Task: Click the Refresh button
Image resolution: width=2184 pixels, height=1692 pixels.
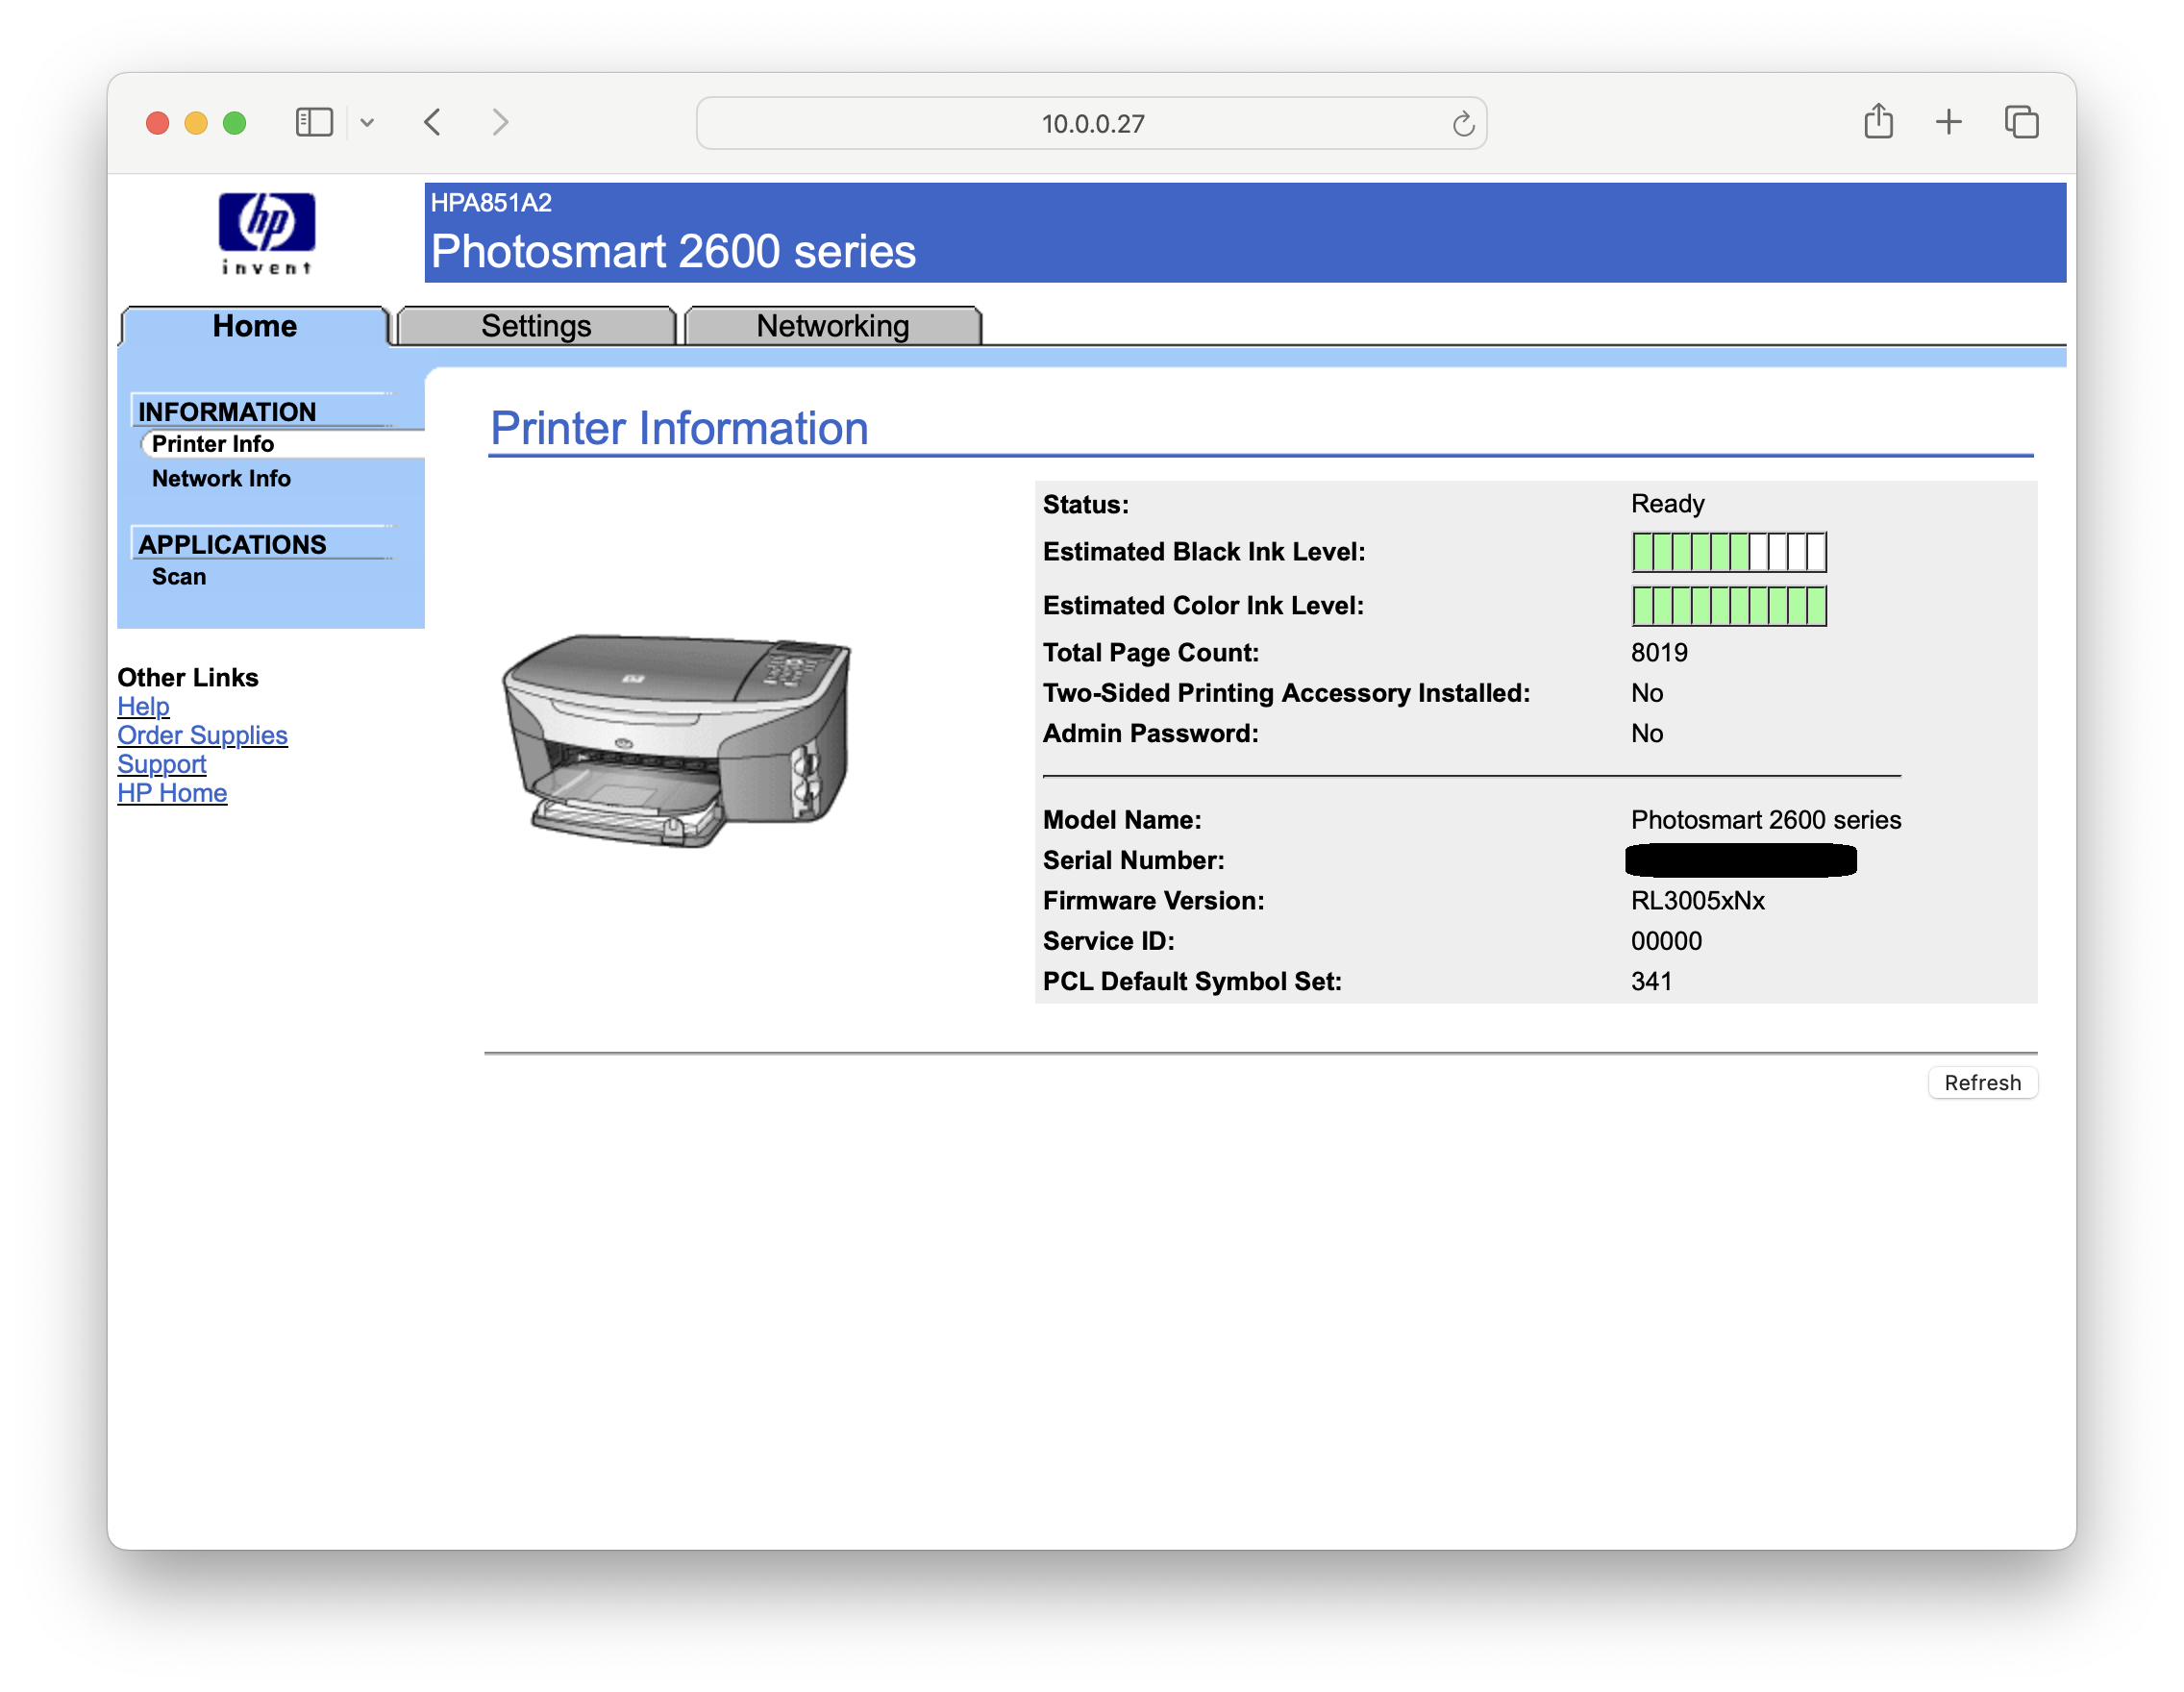Action: [x=1982, y=1083]
